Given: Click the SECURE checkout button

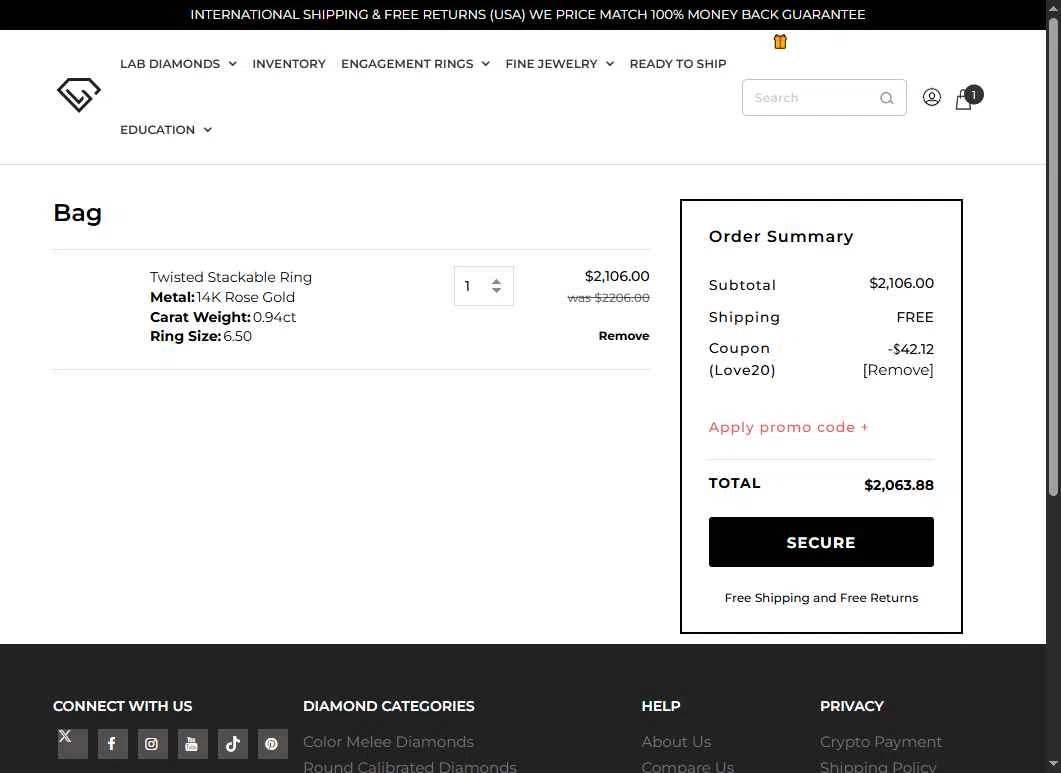Looking at the screenshot, I should [821, 542].
